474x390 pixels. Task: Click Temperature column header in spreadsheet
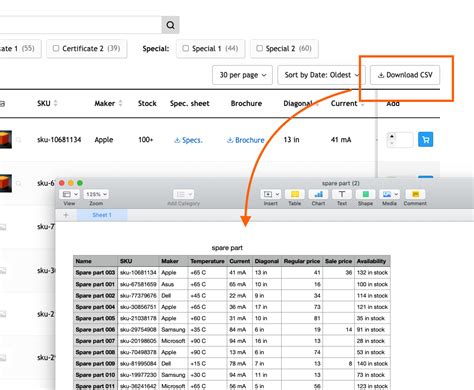click(207, 261)
